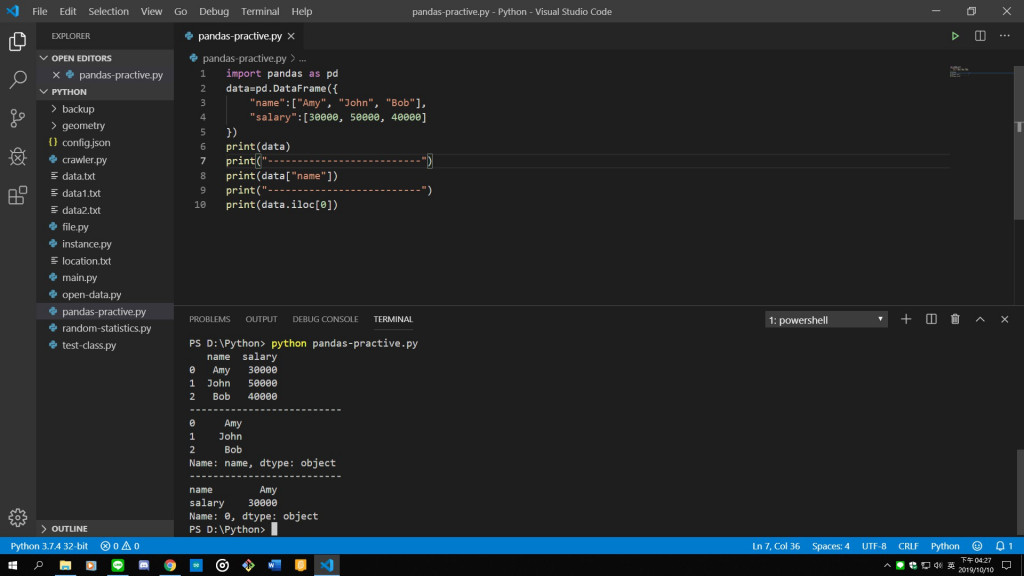Viewport: 1024px width, 576px height.
Task: Open the File menu
Action: [x=39, y=11]
